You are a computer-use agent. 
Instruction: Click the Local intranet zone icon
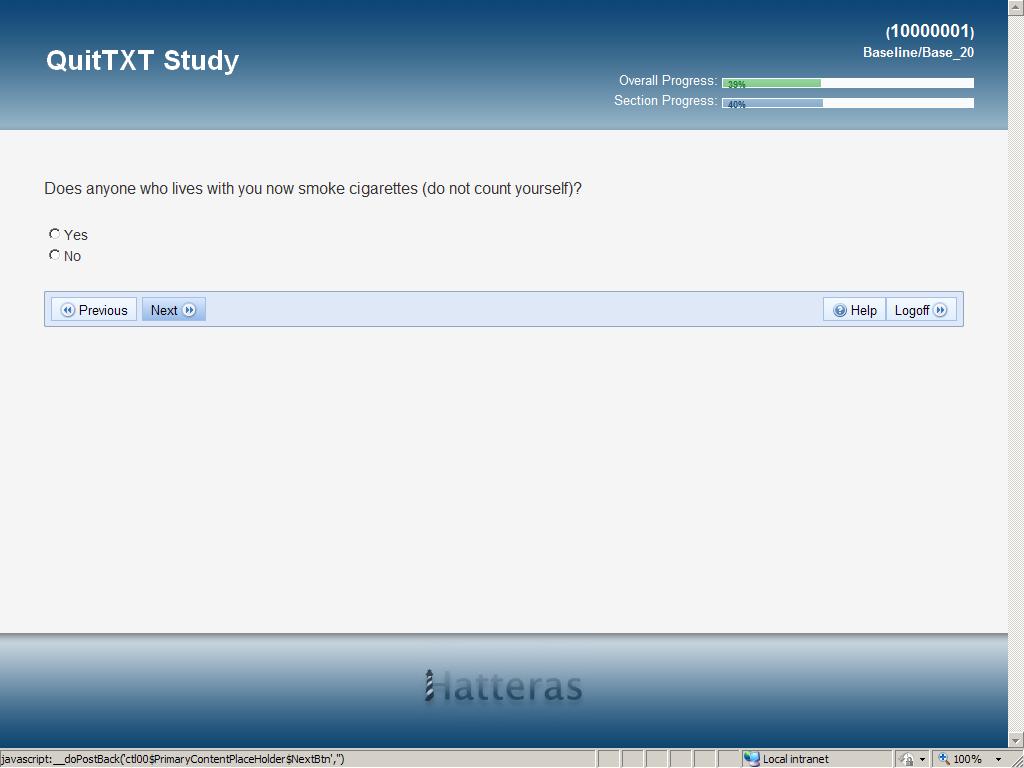click(752, 759)
